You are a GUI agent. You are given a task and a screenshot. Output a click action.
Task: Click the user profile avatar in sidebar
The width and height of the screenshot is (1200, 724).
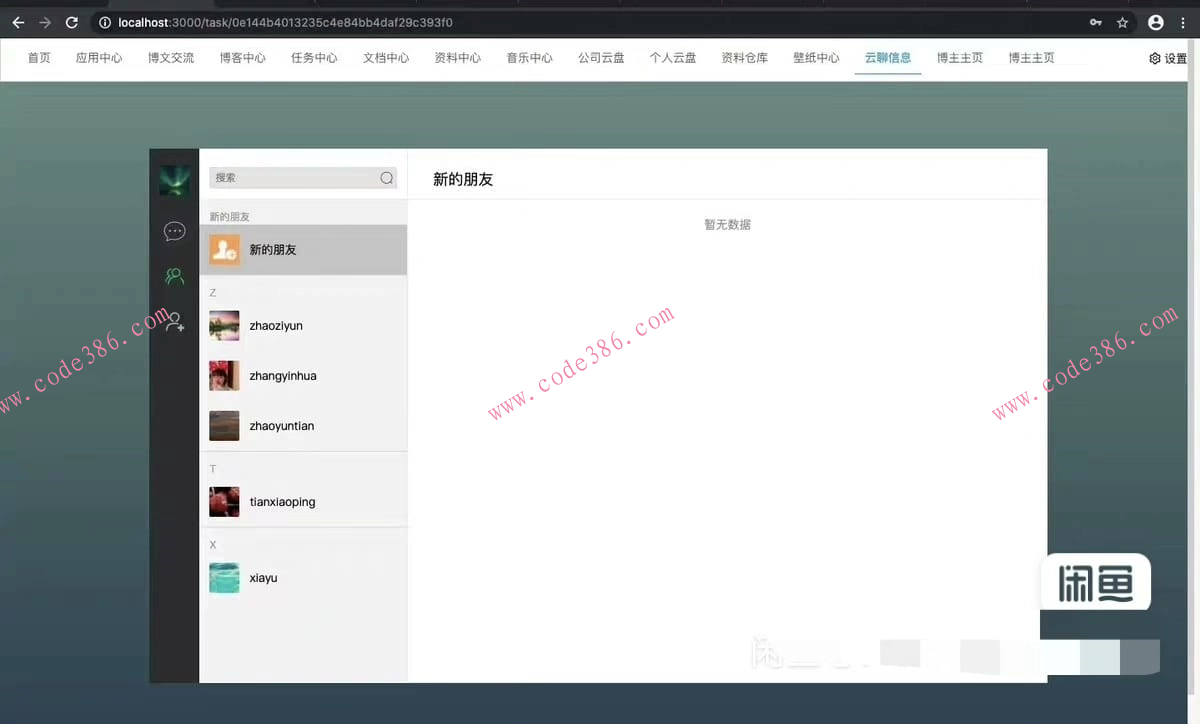click(174, 181)
